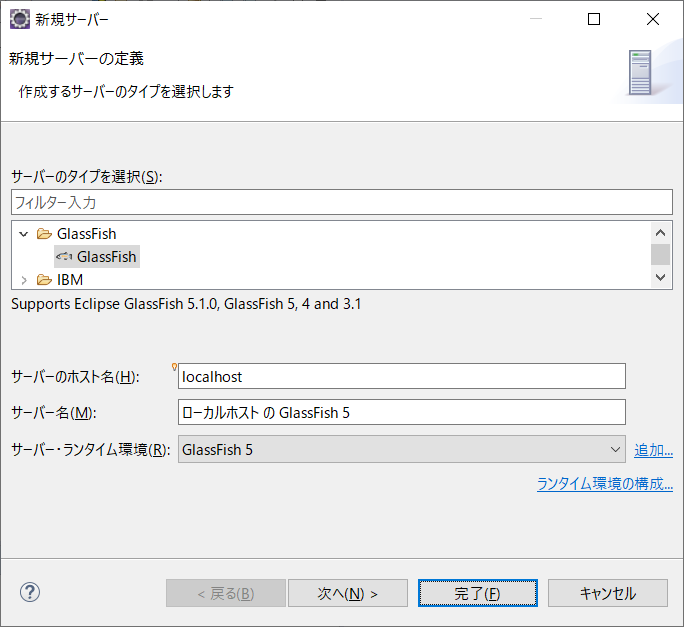This screenshot has height=627, width=684.
Task: Click the server name field
Action: 401,412
